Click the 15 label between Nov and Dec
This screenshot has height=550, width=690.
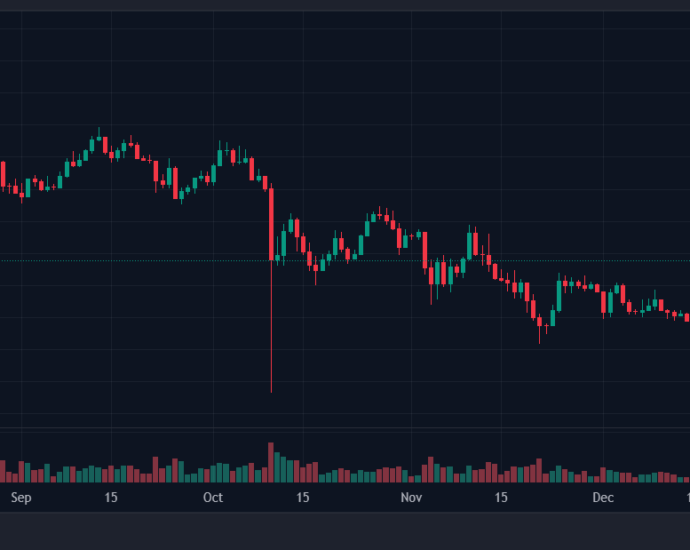pyautogui.click(x=501, y=497)
